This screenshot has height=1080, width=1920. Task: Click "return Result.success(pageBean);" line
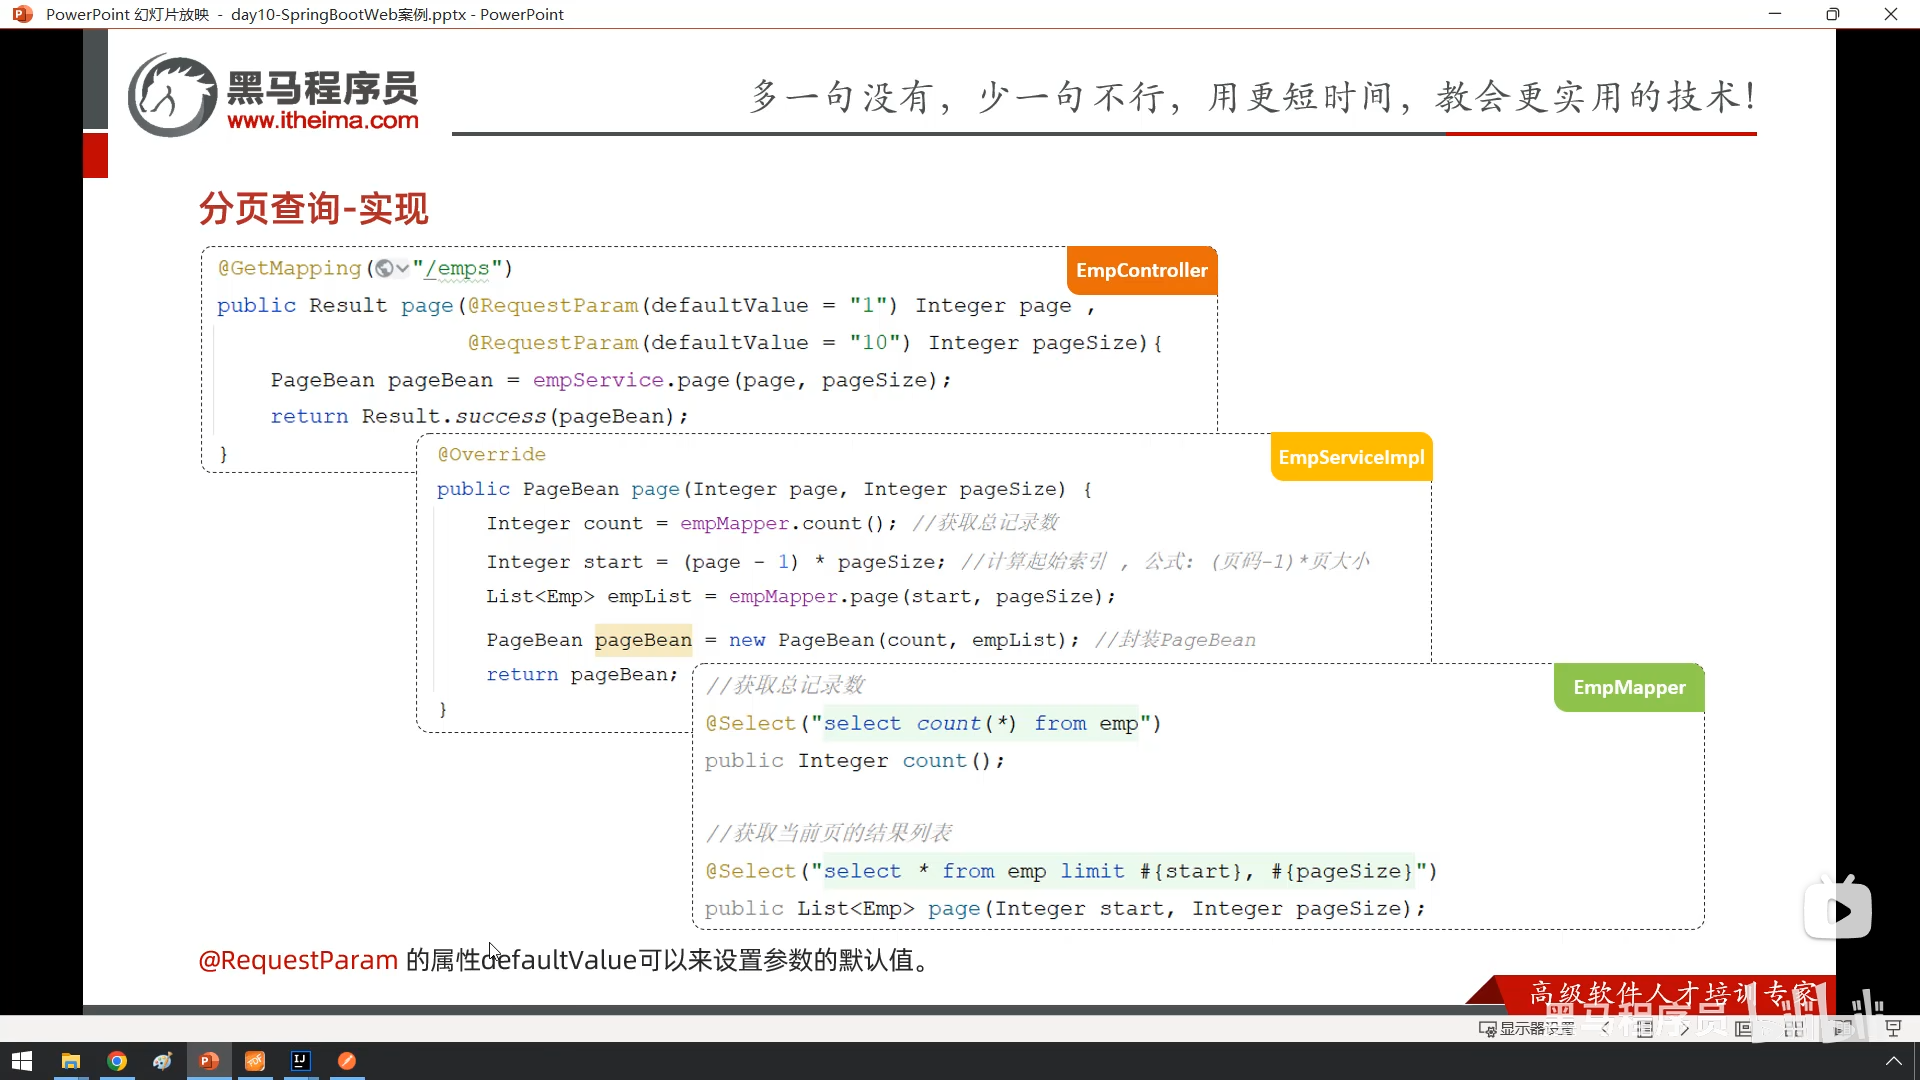(x=479, y=416)
